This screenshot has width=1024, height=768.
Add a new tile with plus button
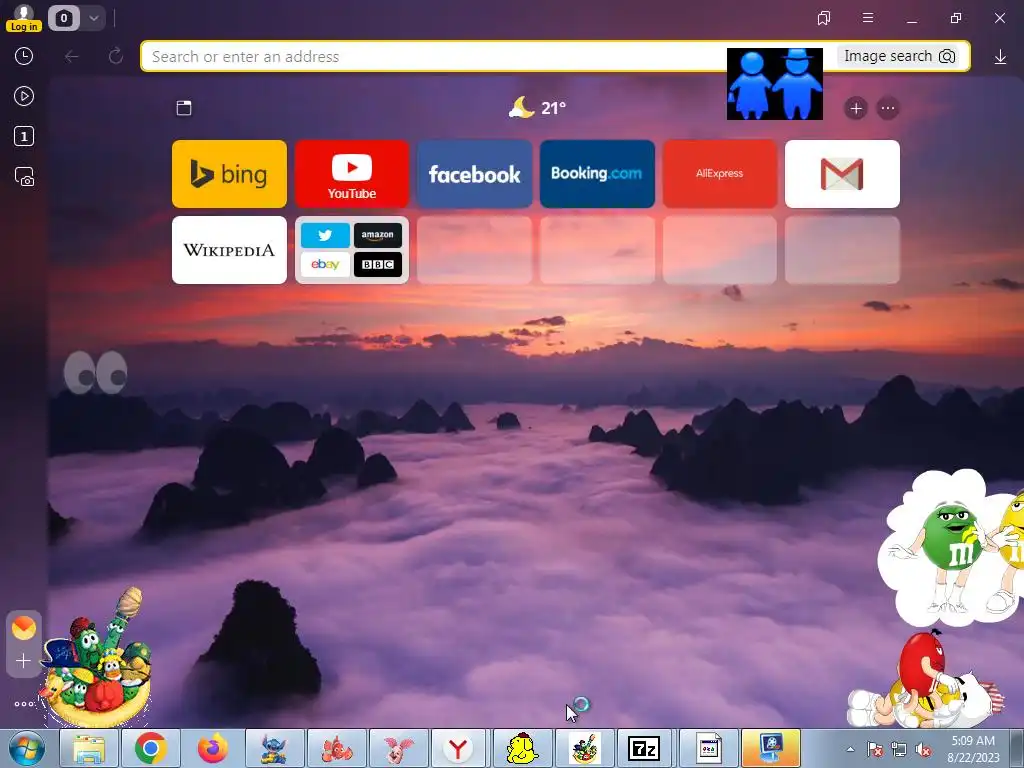[x=856, y=108]
